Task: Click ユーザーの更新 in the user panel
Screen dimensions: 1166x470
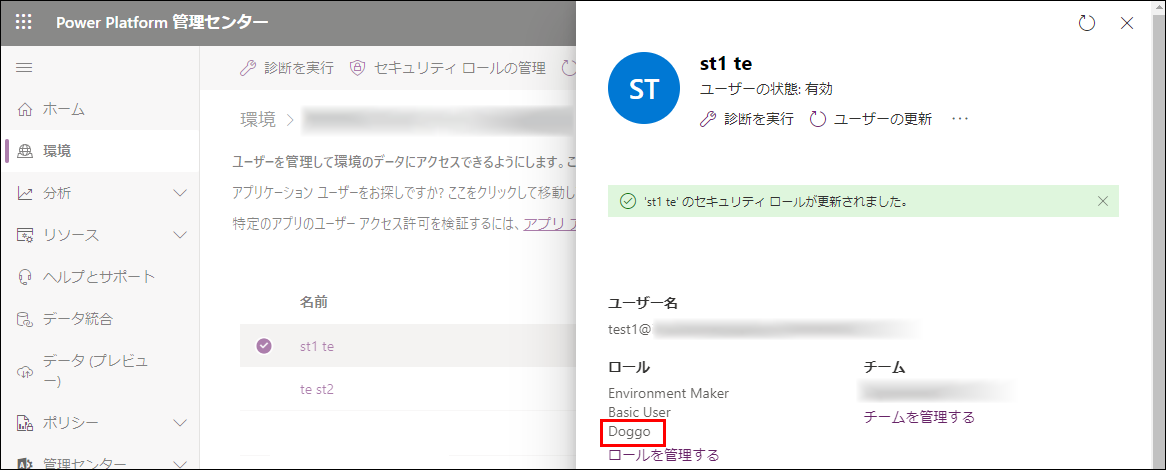Action: (871, 119)
